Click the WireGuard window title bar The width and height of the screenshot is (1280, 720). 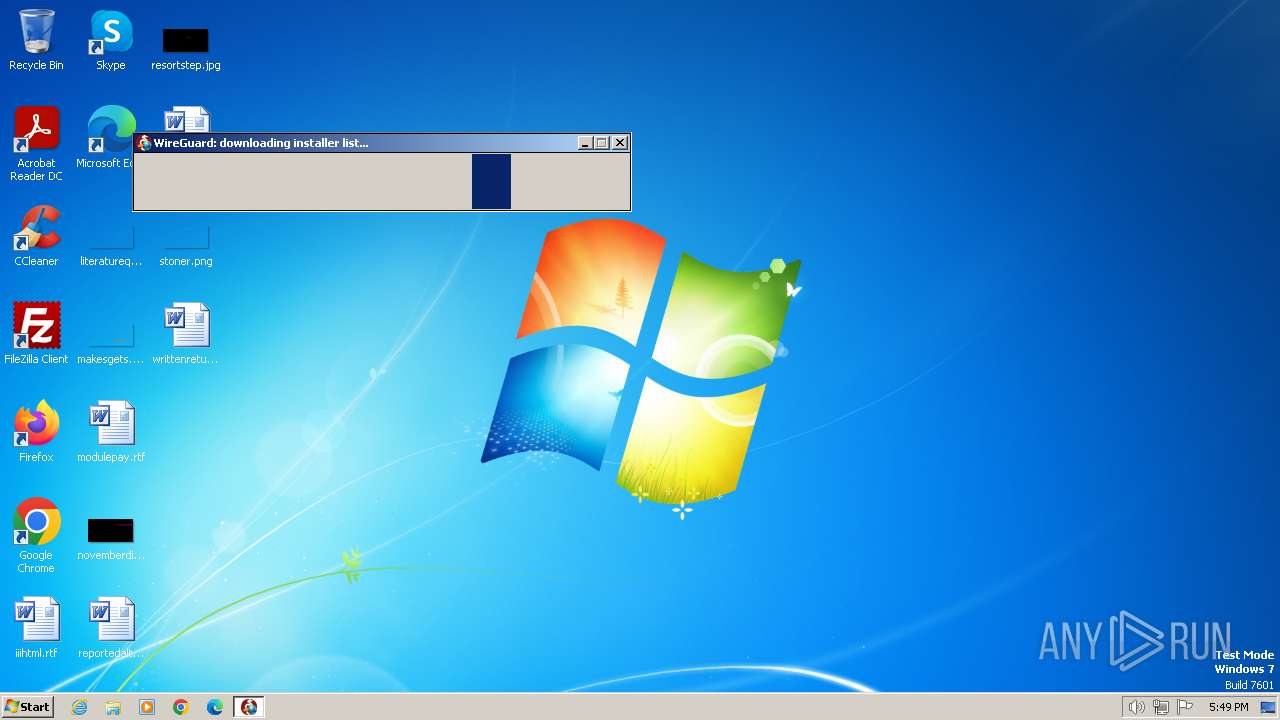click(x=382, y=143)
